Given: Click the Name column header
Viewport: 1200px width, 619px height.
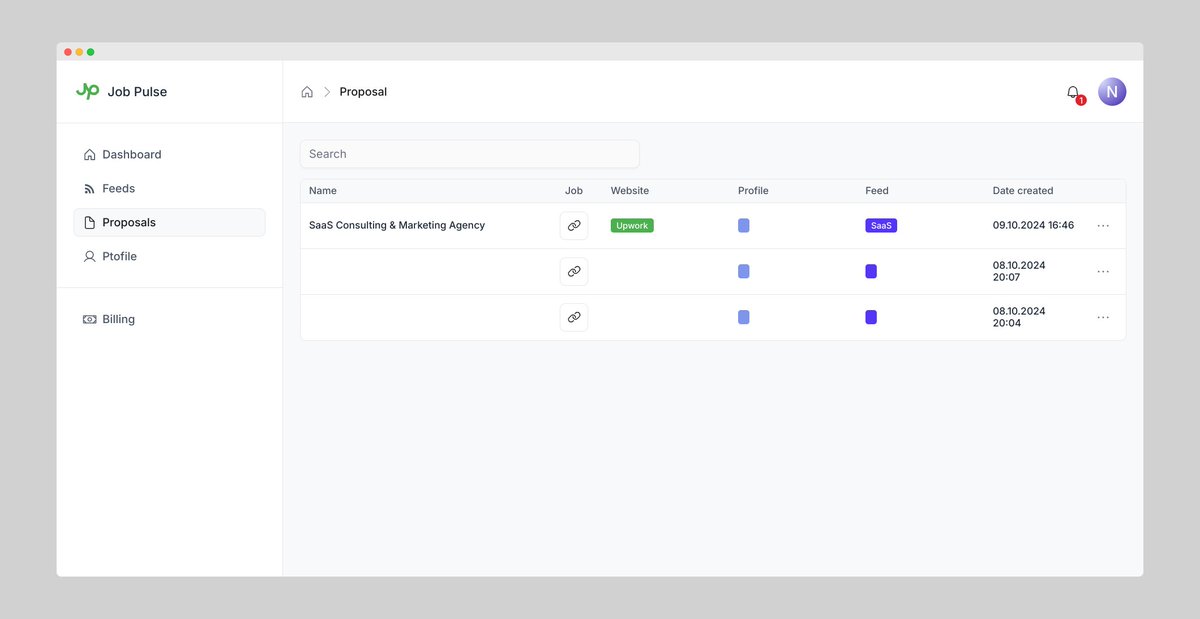Looking at the screenshot, I should point(323,191).
